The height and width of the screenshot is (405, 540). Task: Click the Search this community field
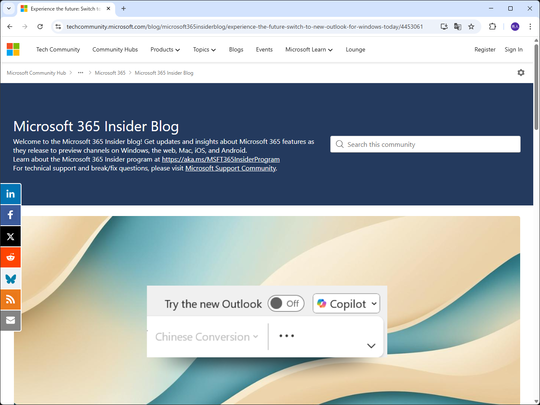point(425,144)
